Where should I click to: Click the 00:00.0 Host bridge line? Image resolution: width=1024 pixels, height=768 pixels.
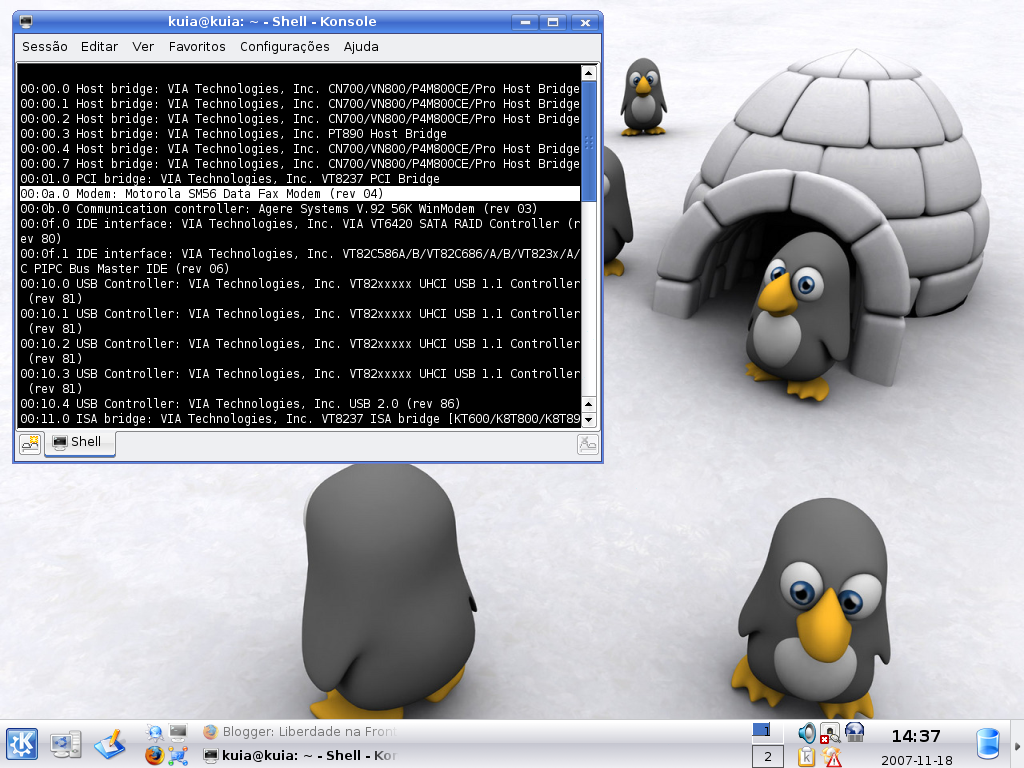pos(300,89)
